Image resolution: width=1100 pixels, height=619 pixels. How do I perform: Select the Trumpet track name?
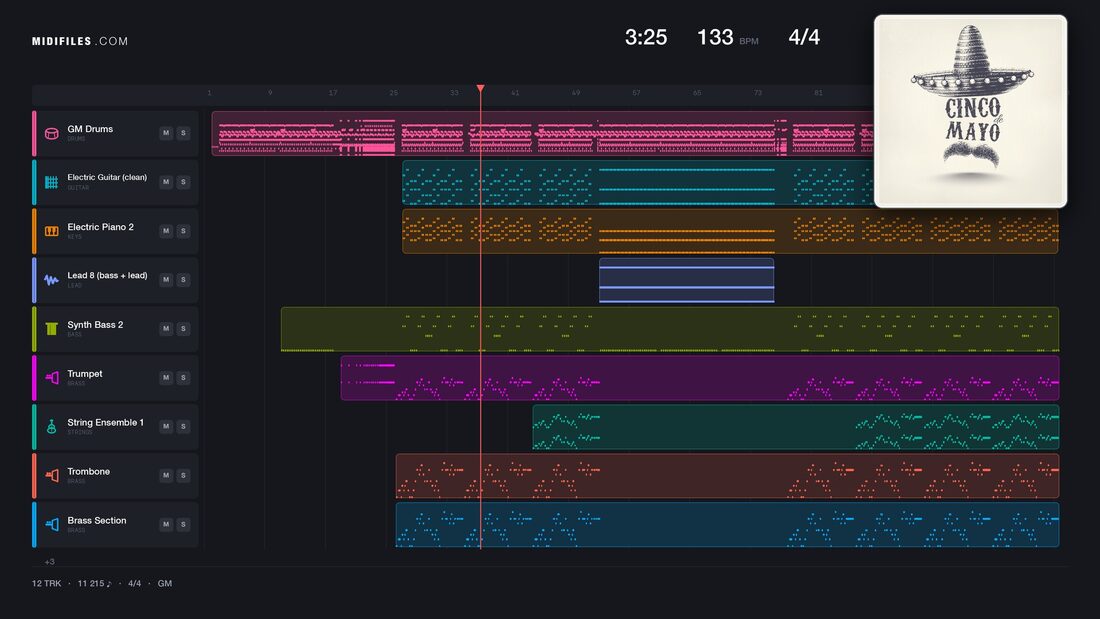[85, 374]
